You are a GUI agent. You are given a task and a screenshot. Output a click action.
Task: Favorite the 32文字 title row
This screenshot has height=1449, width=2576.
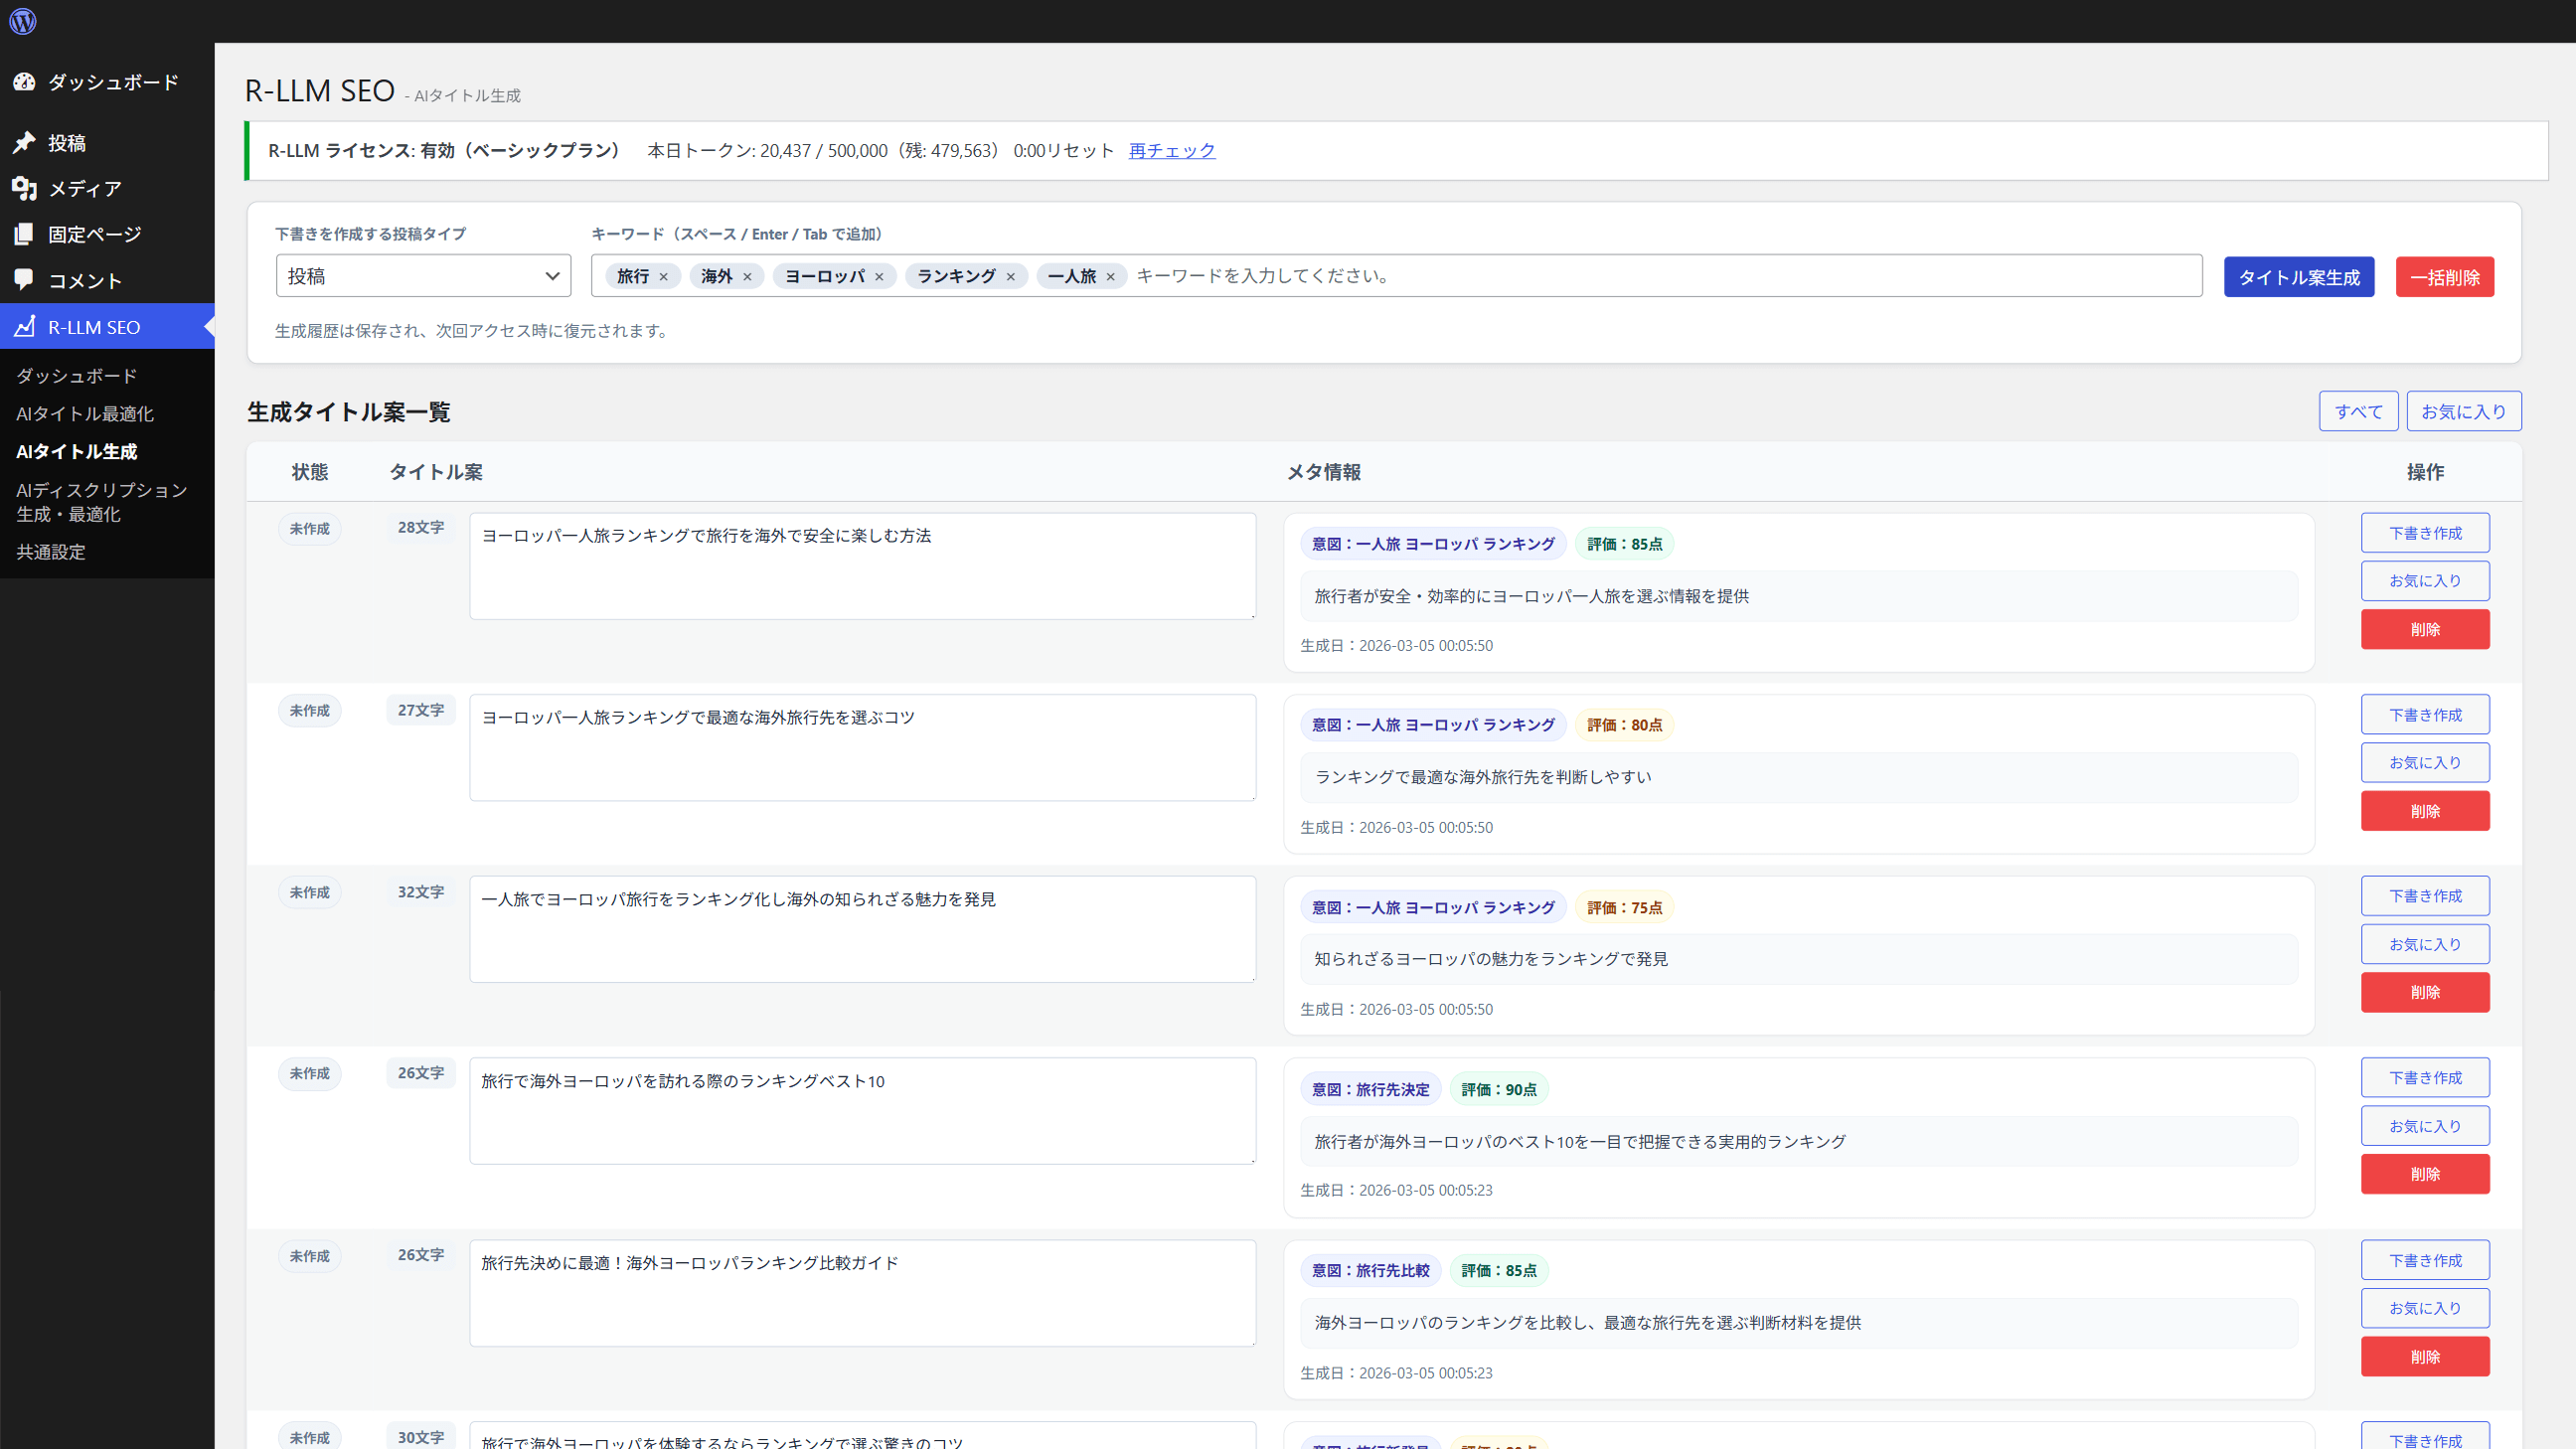click(2426, 944)
